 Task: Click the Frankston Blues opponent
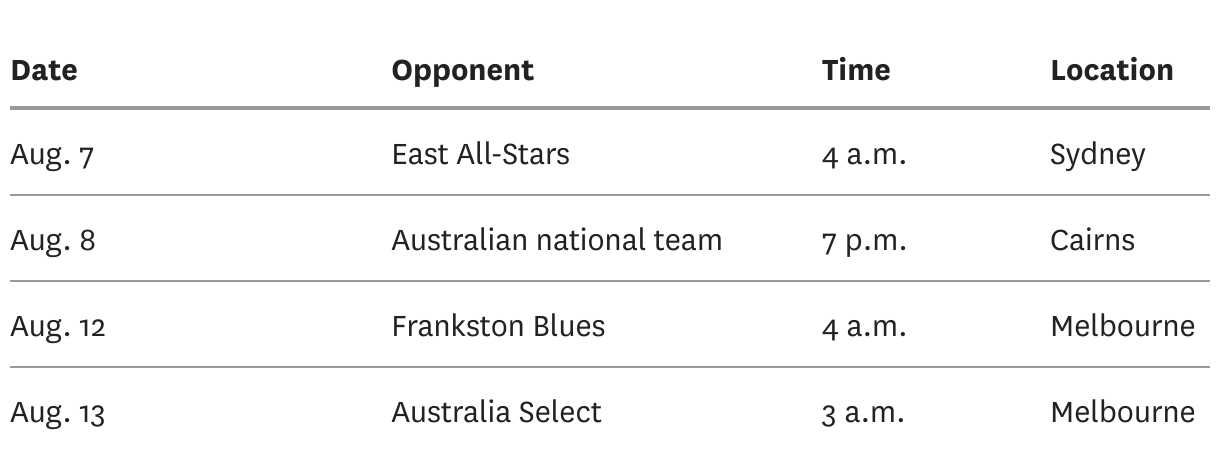(498, 327)
